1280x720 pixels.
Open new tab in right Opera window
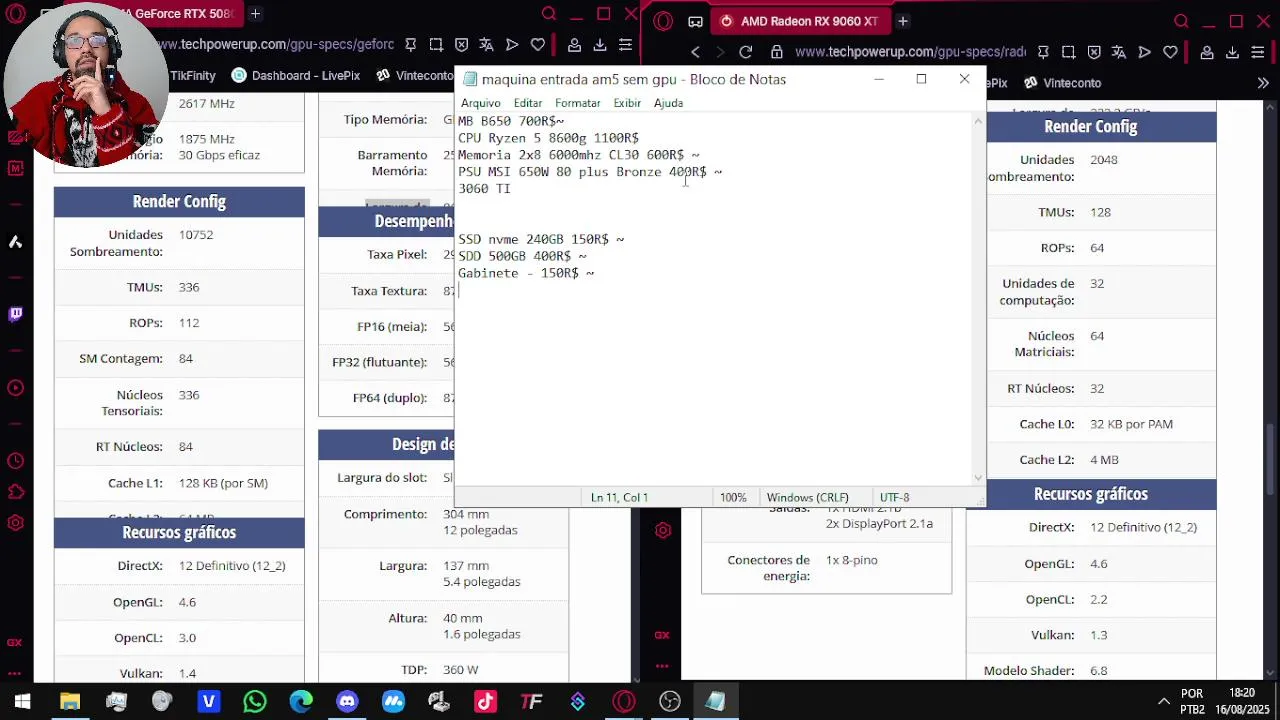(902, 21)
